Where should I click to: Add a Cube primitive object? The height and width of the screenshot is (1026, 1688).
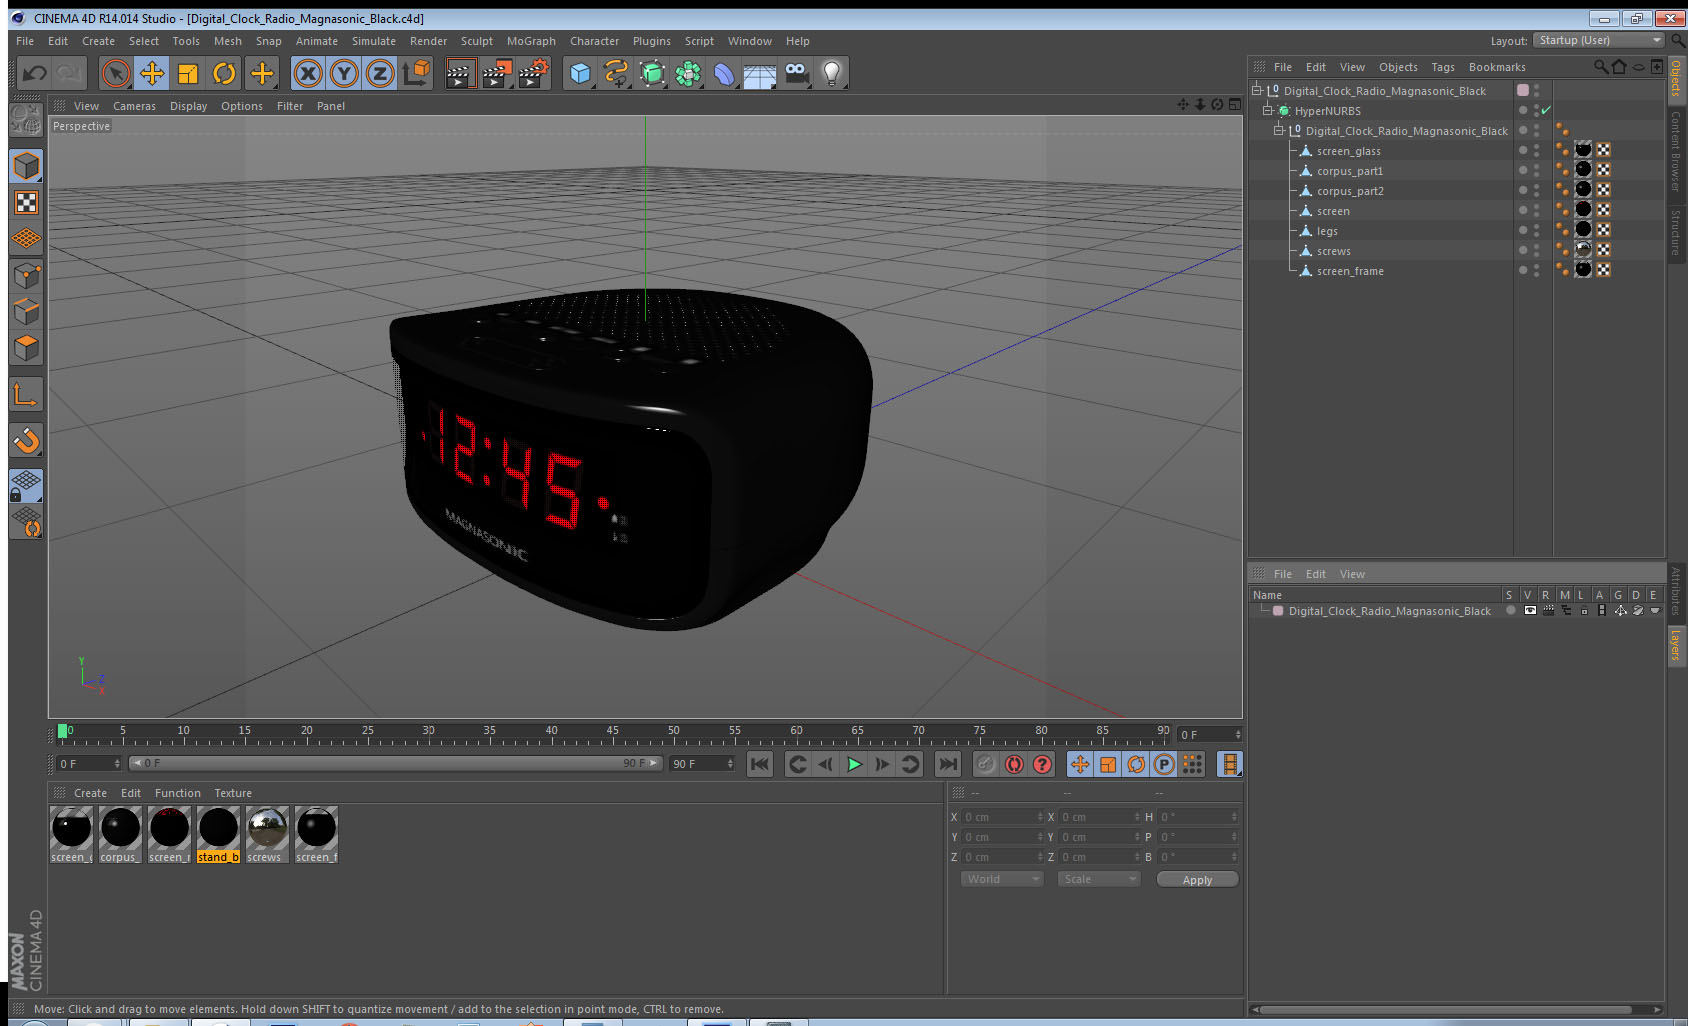pyautogui.click(x=580, y=73)
